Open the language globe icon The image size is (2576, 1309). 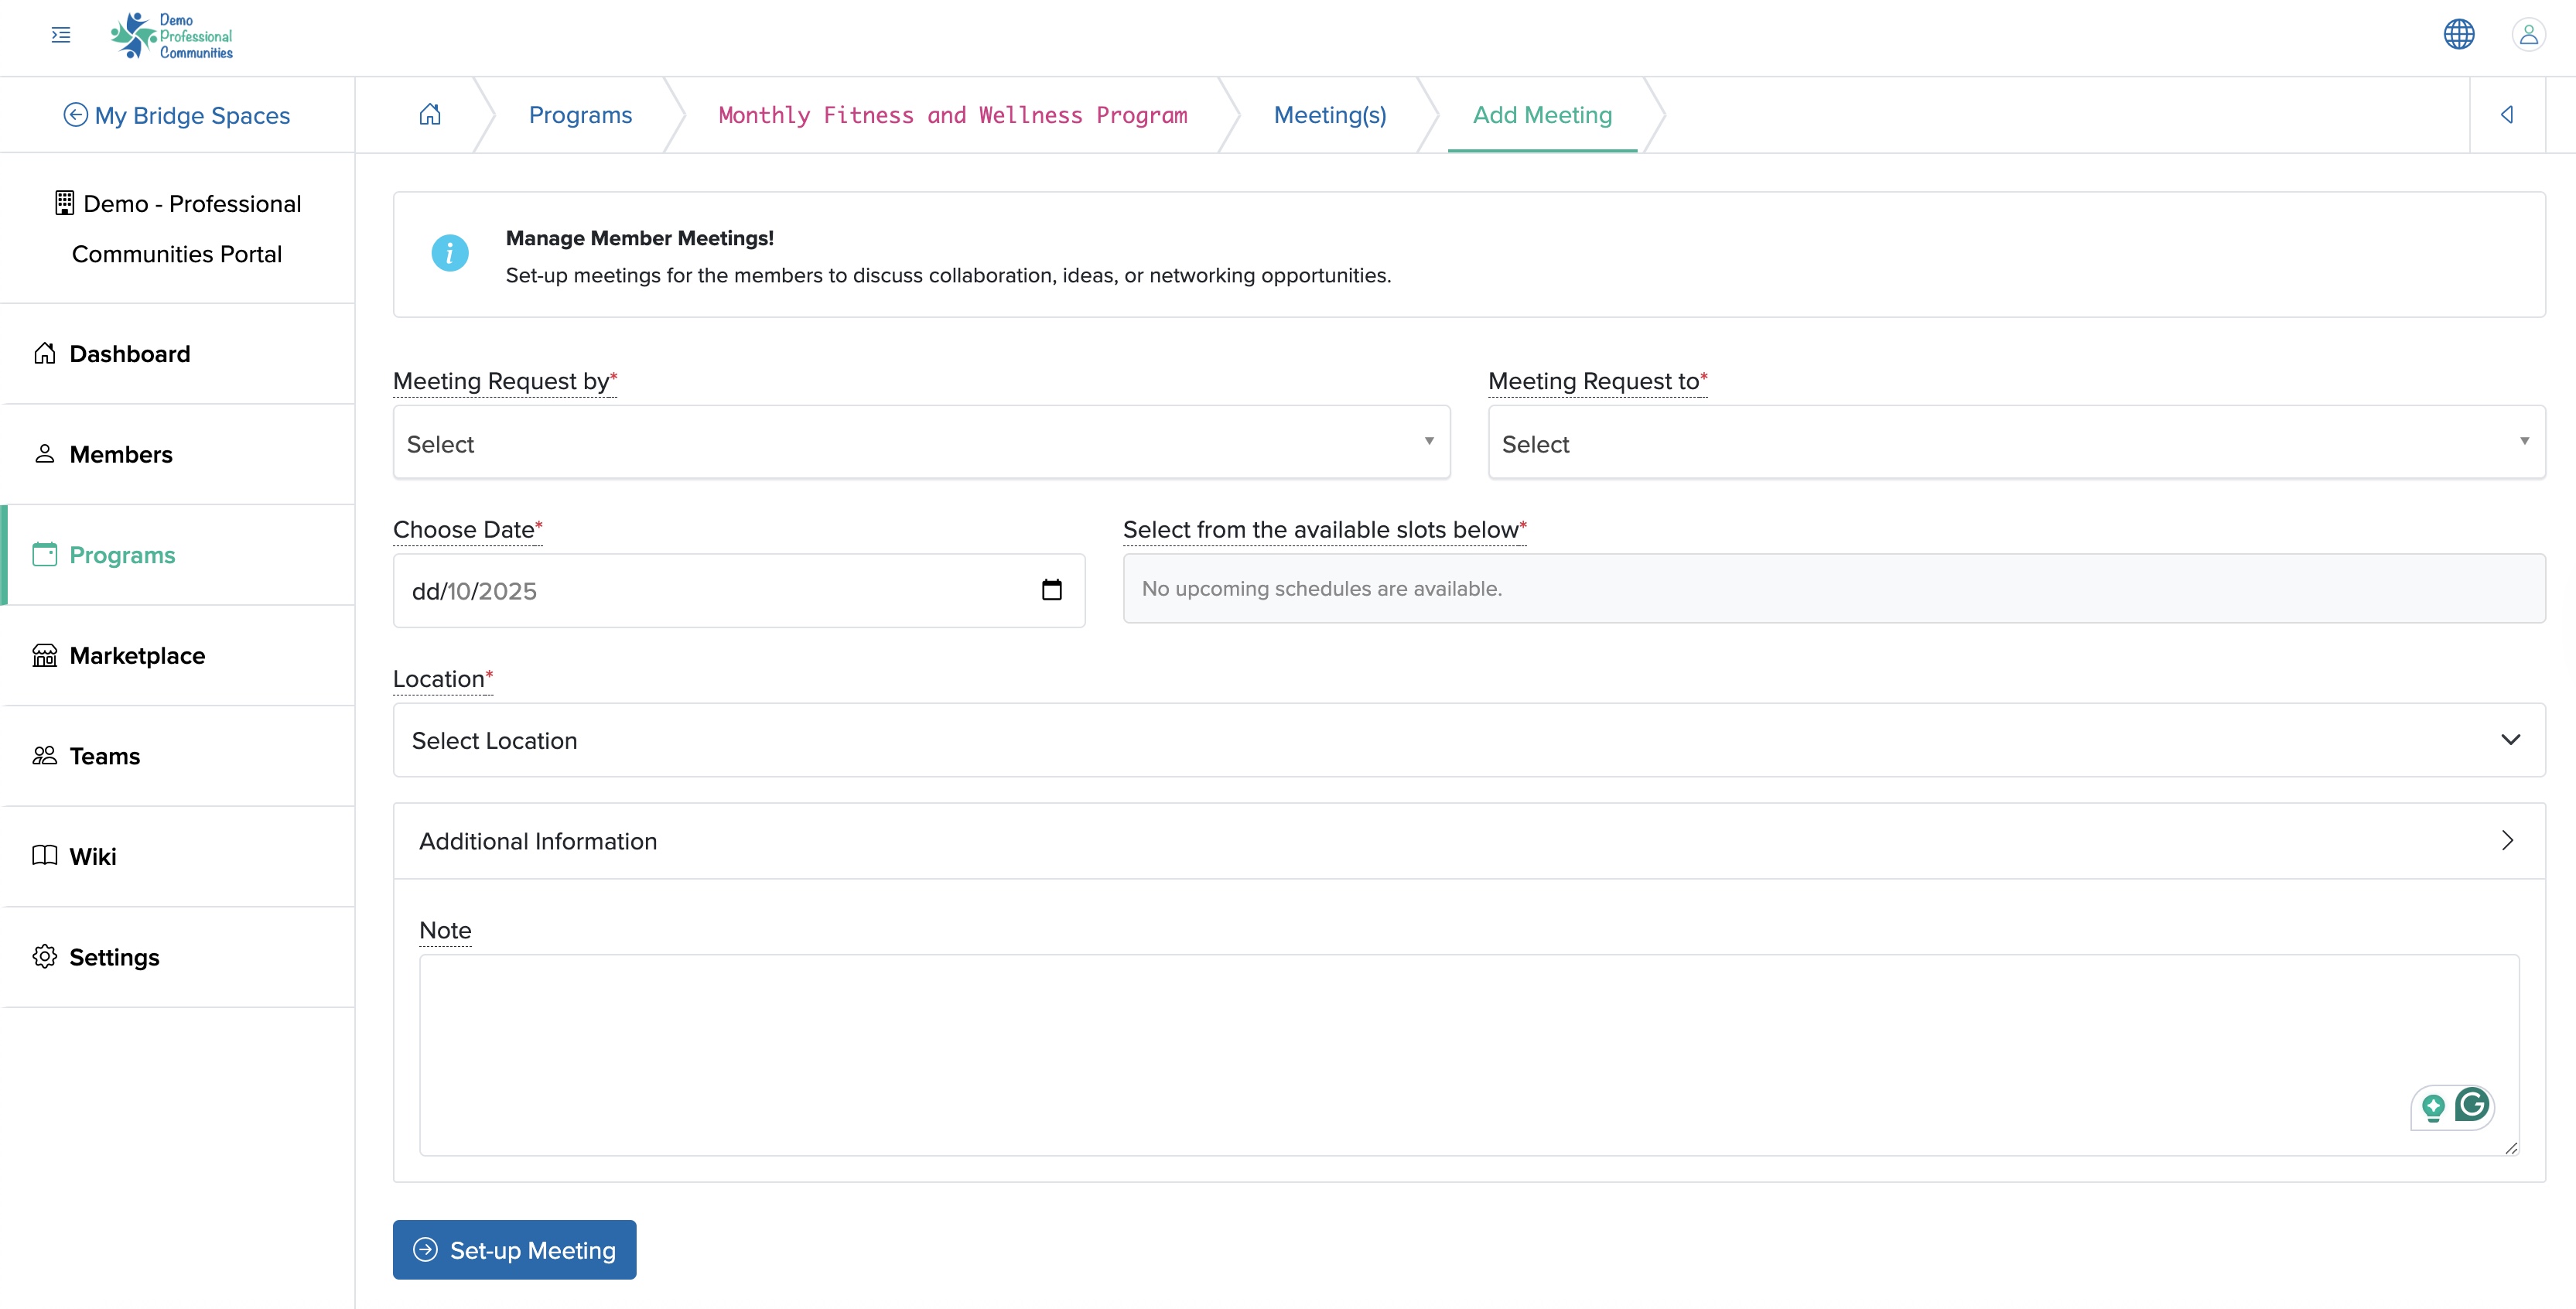(x=2459, y=34)
